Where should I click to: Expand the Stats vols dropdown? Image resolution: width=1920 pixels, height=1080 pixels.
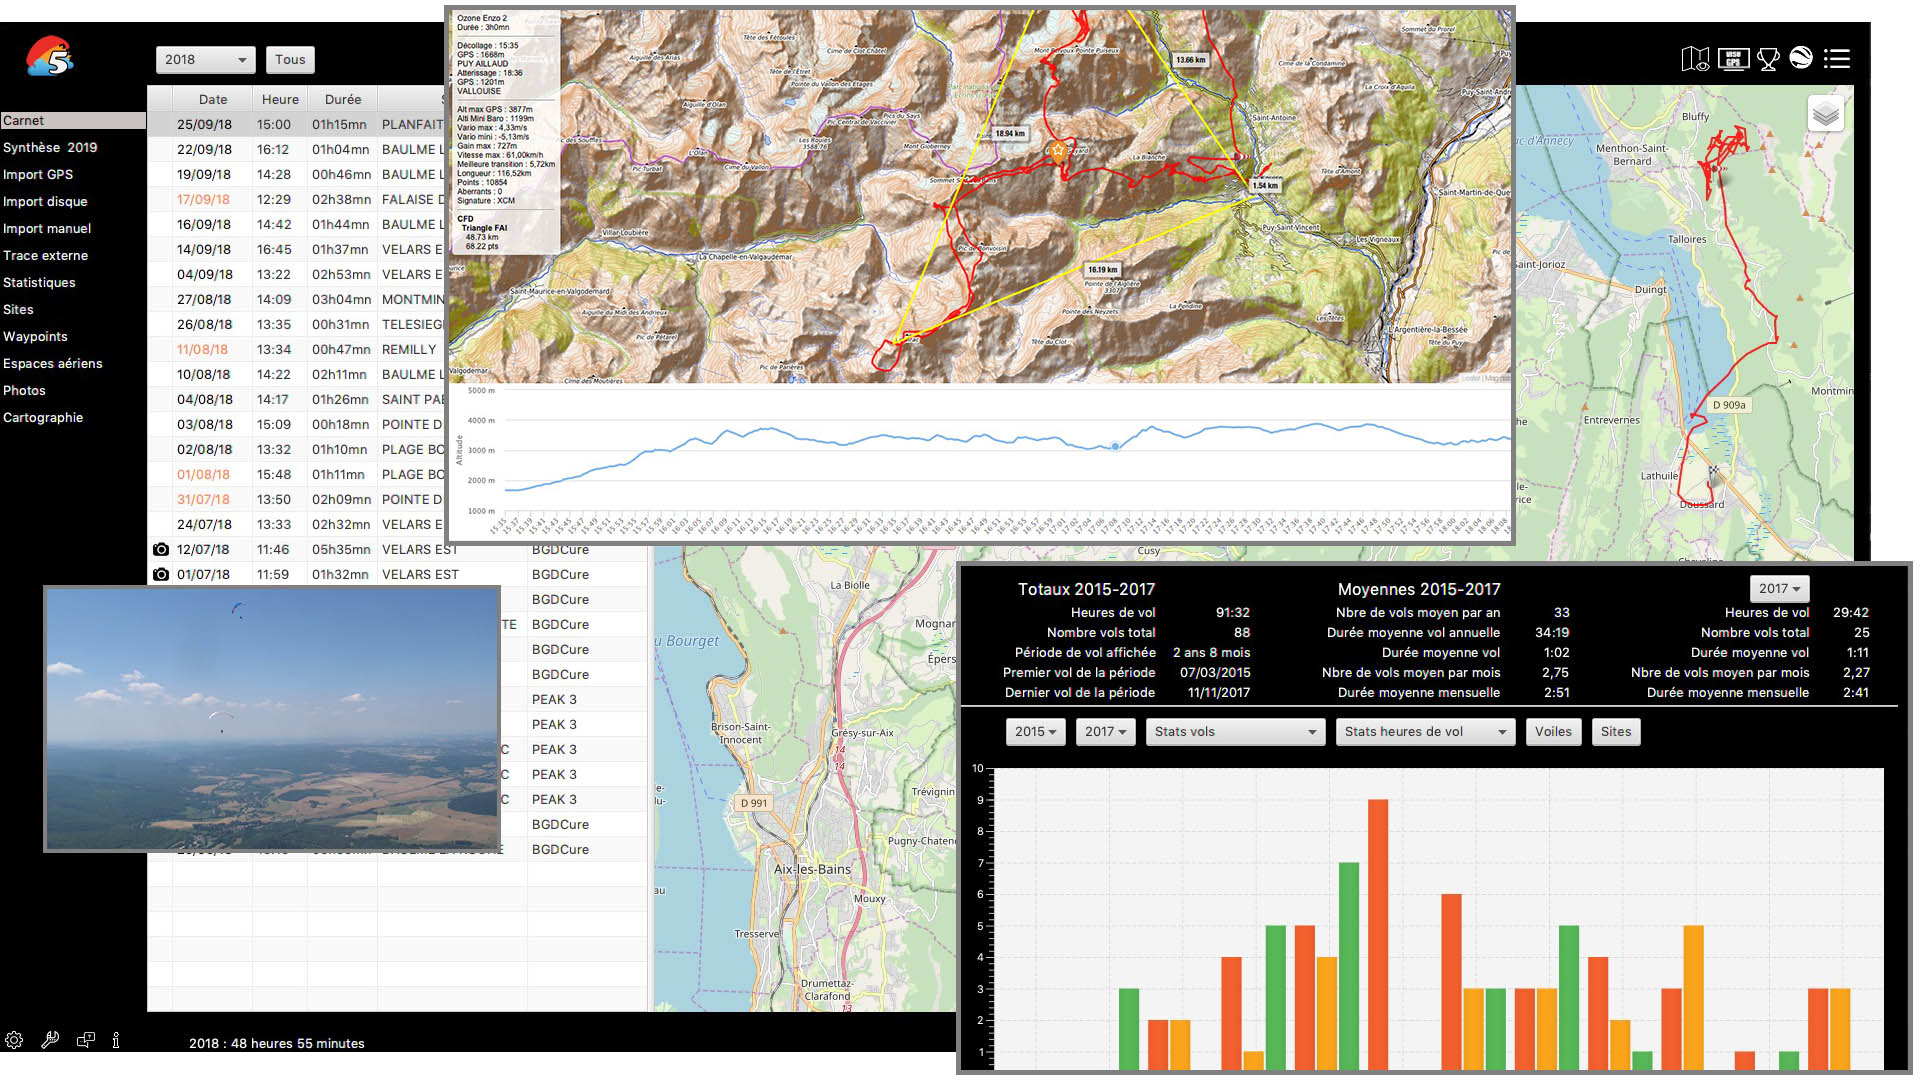[1235, 731]
